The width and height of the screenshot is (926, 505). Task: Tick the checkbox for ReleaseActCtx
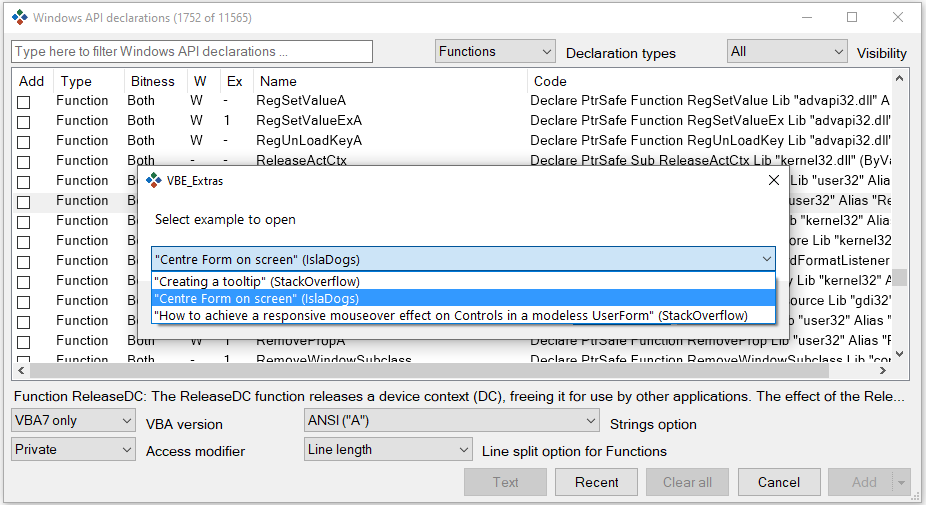24,162
